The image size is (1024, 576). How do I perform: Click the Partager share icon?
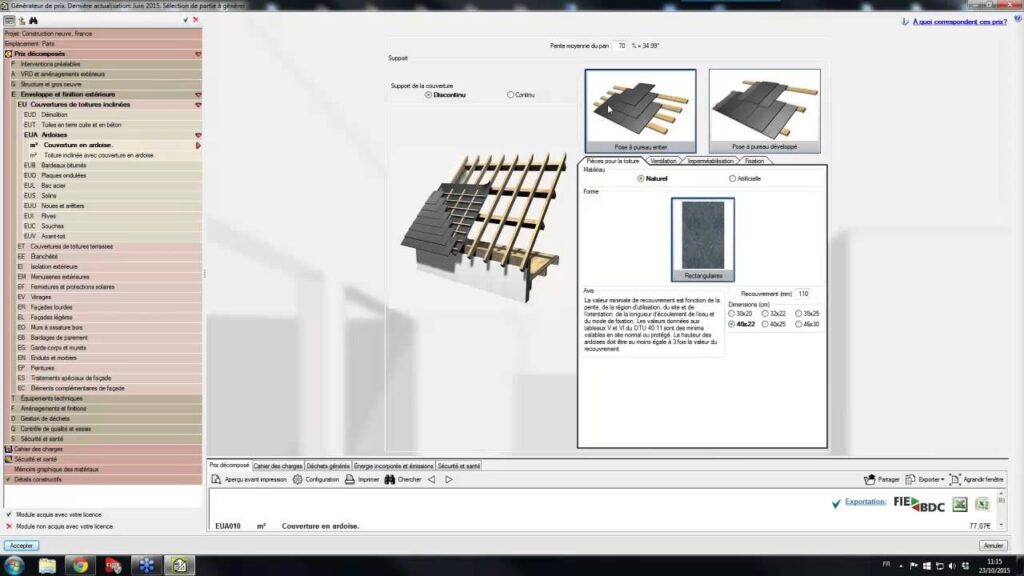pyautogui.click(x=881, y=479)
